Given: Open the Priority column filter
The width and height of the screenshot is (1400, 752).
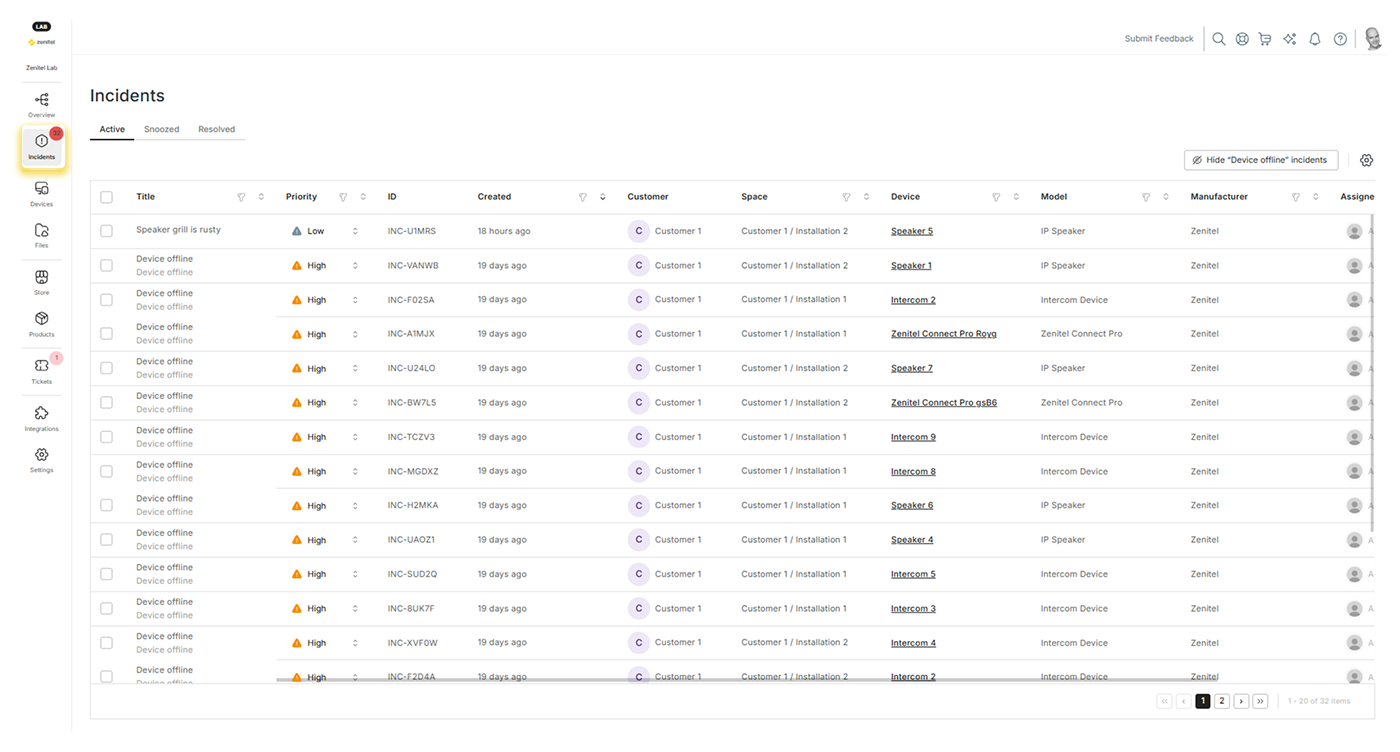Looking at the screenshot, I should pyautogui.click(x=343, y=197).
